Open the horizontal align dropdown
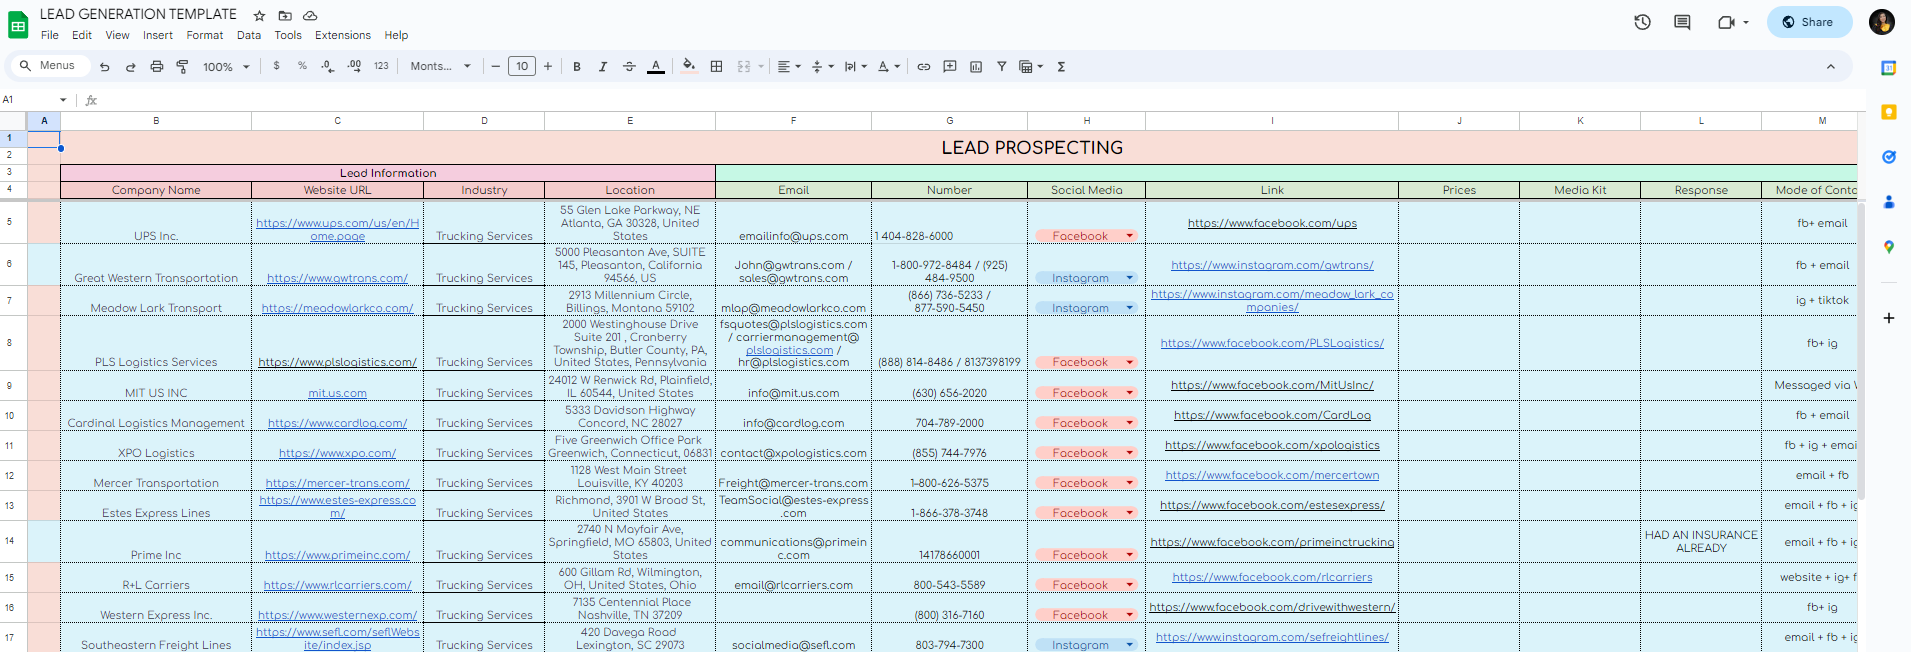The image size is (1911, 652). coord(789,67)
